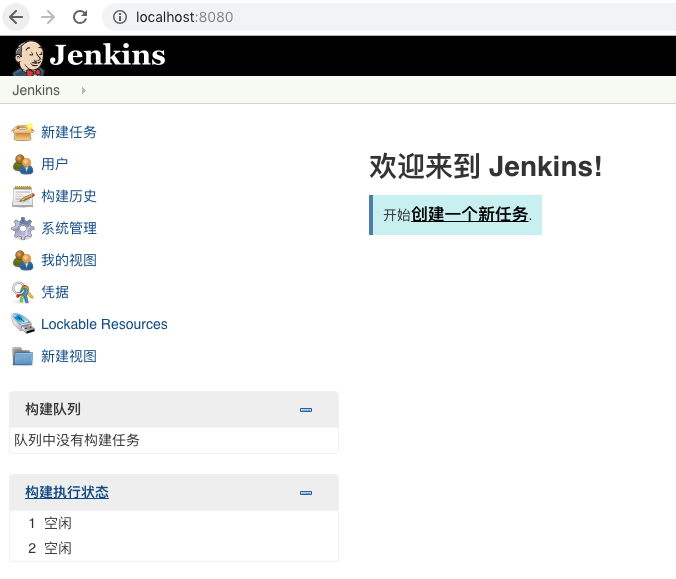Open the 用户 link
Screen dimensions: 676x579
54,164
